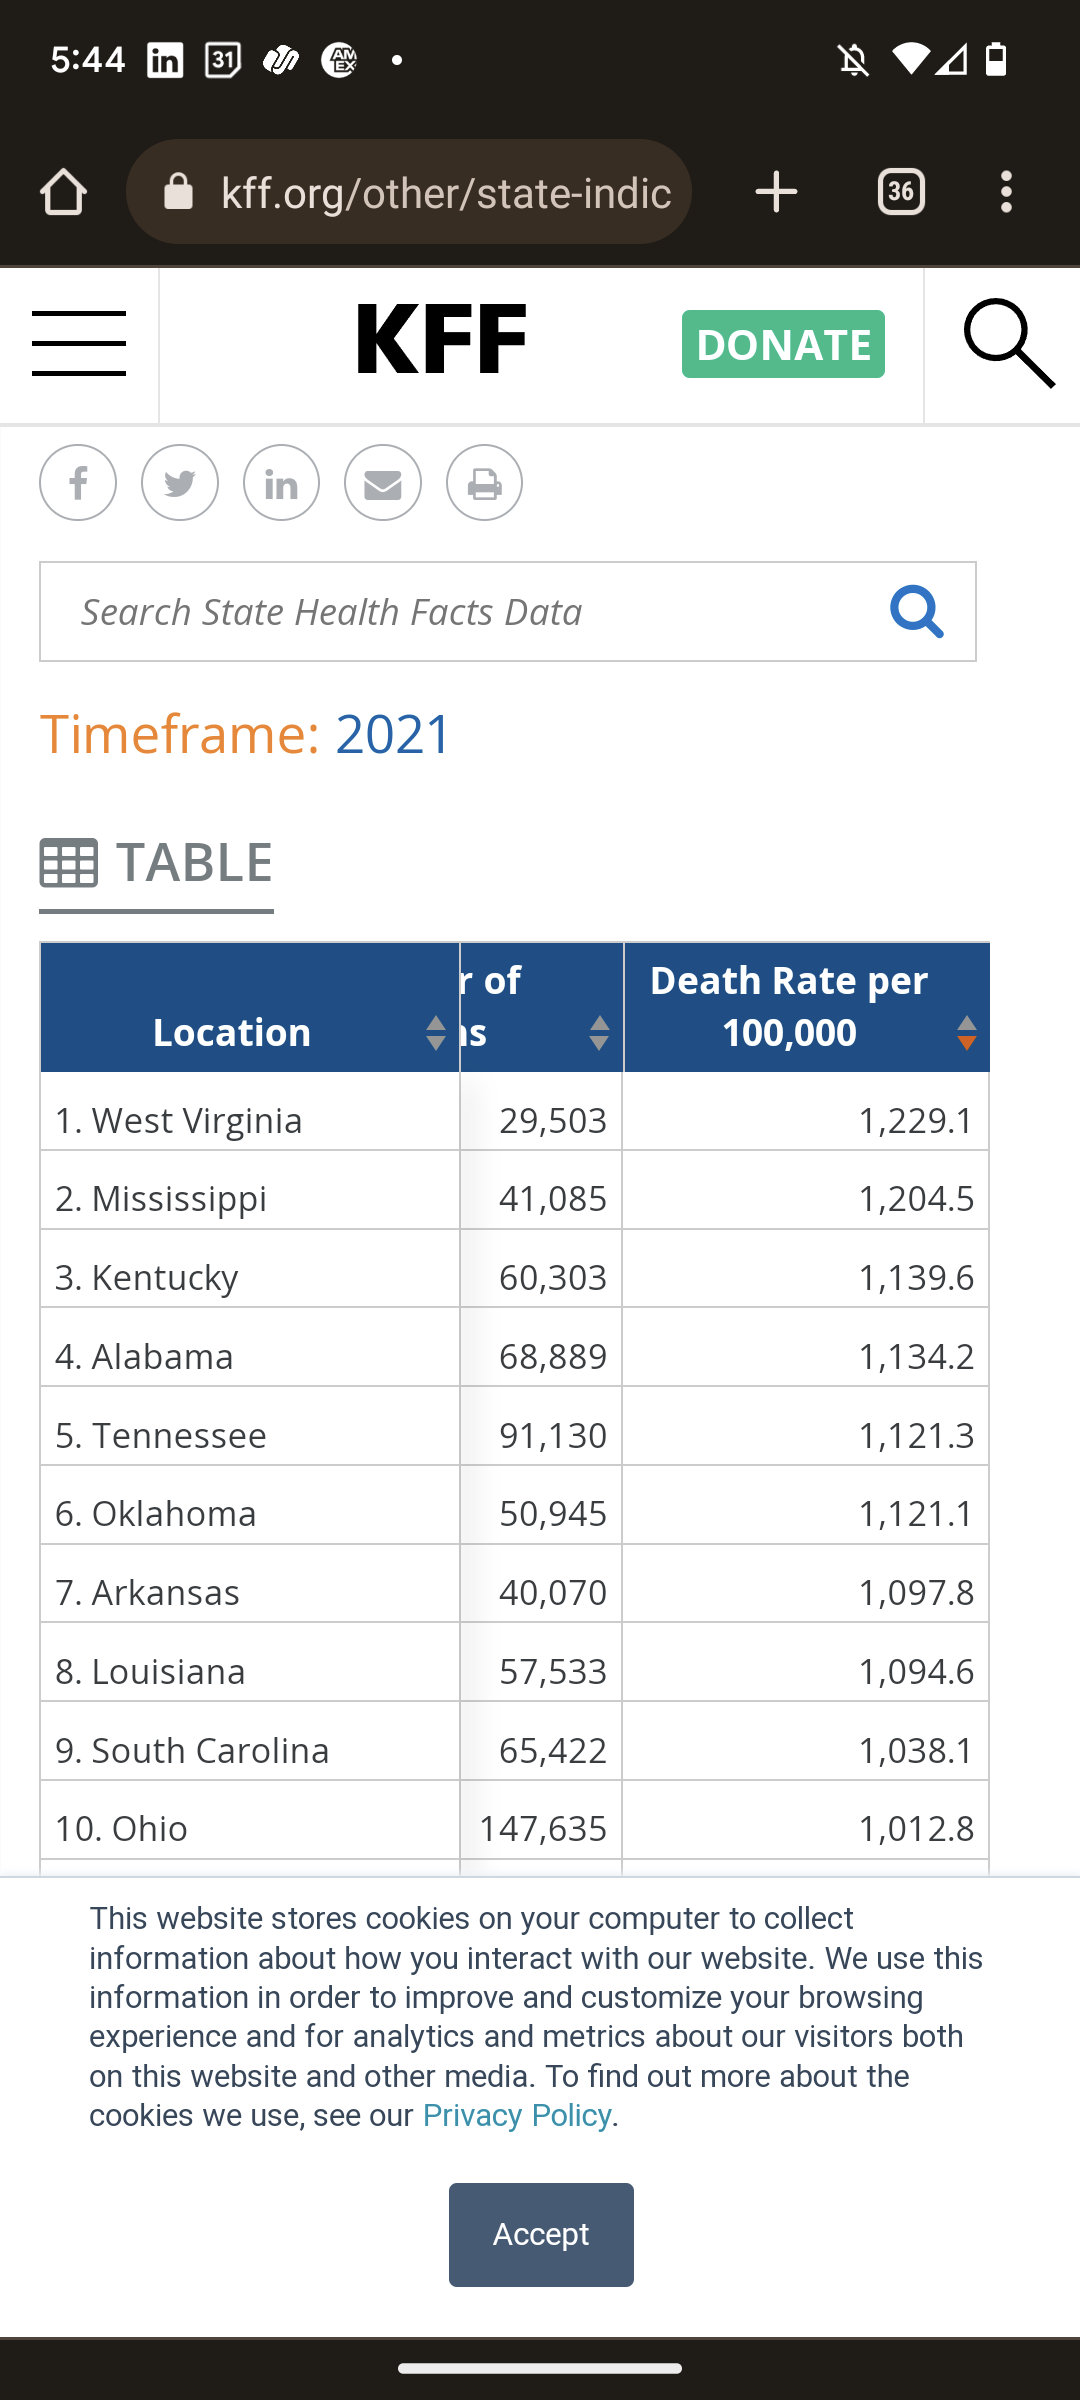Show open tabs switcher
The image size is (1080, 2400).
coord(901,192)
